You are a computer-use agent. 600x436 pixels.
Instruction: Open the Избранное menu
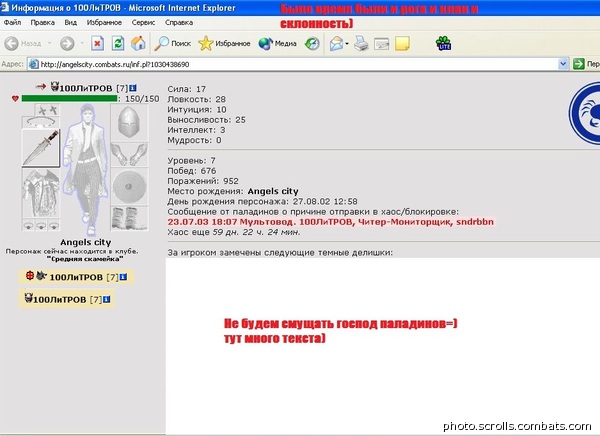[x=104, y=22]
